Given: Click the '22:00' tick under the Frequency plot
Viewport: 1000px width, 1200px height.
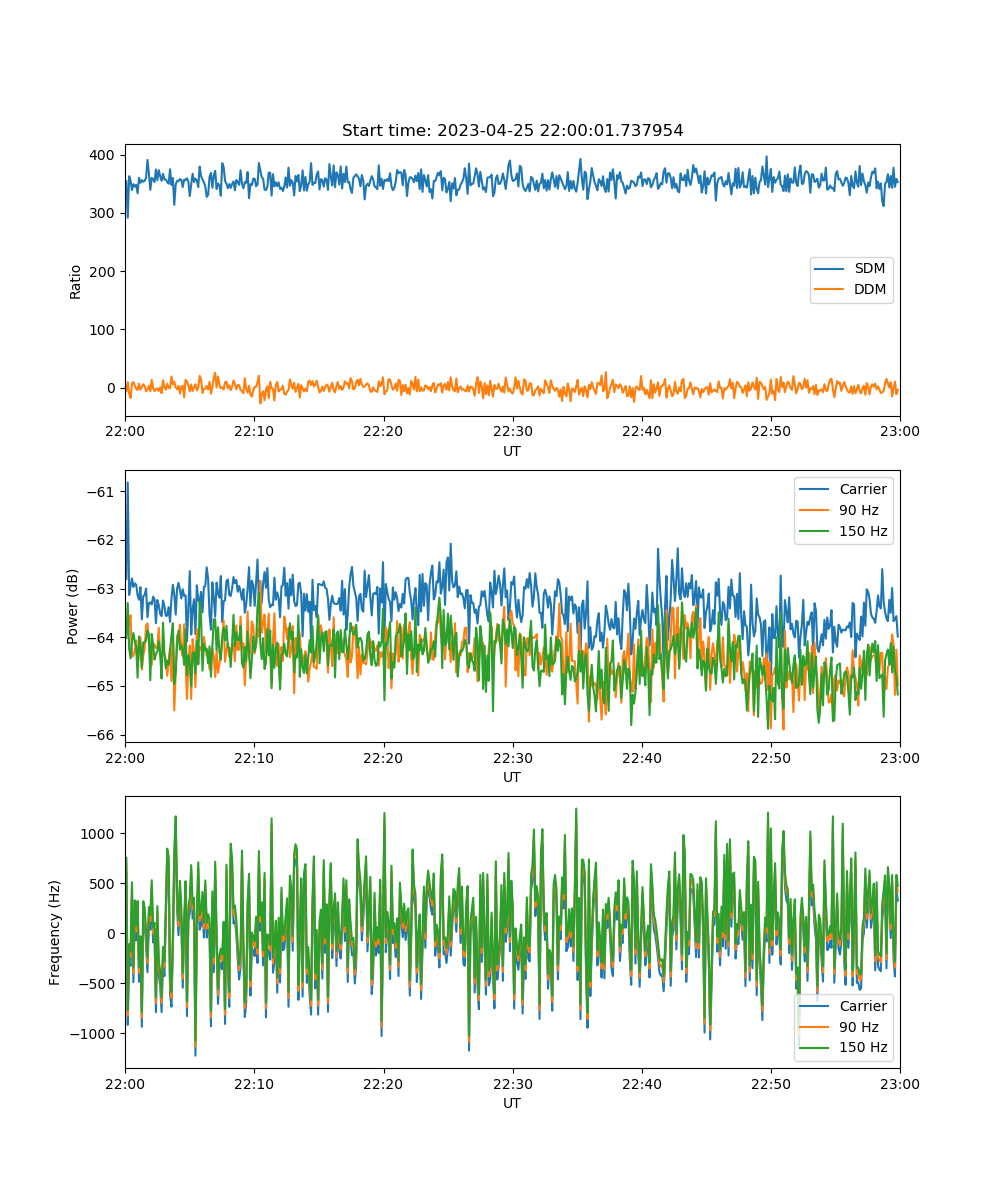Looking at the screenshot, I should [125, 1083].
